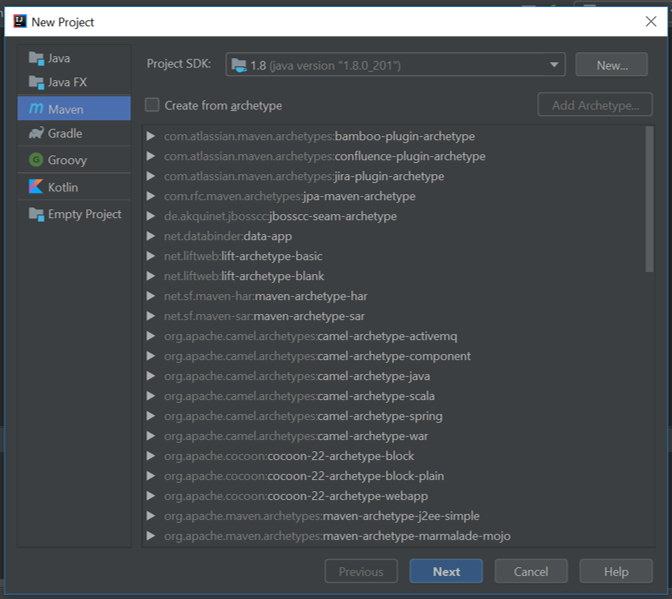Expand camel-archetype-activemq entry

pos(150,336)
